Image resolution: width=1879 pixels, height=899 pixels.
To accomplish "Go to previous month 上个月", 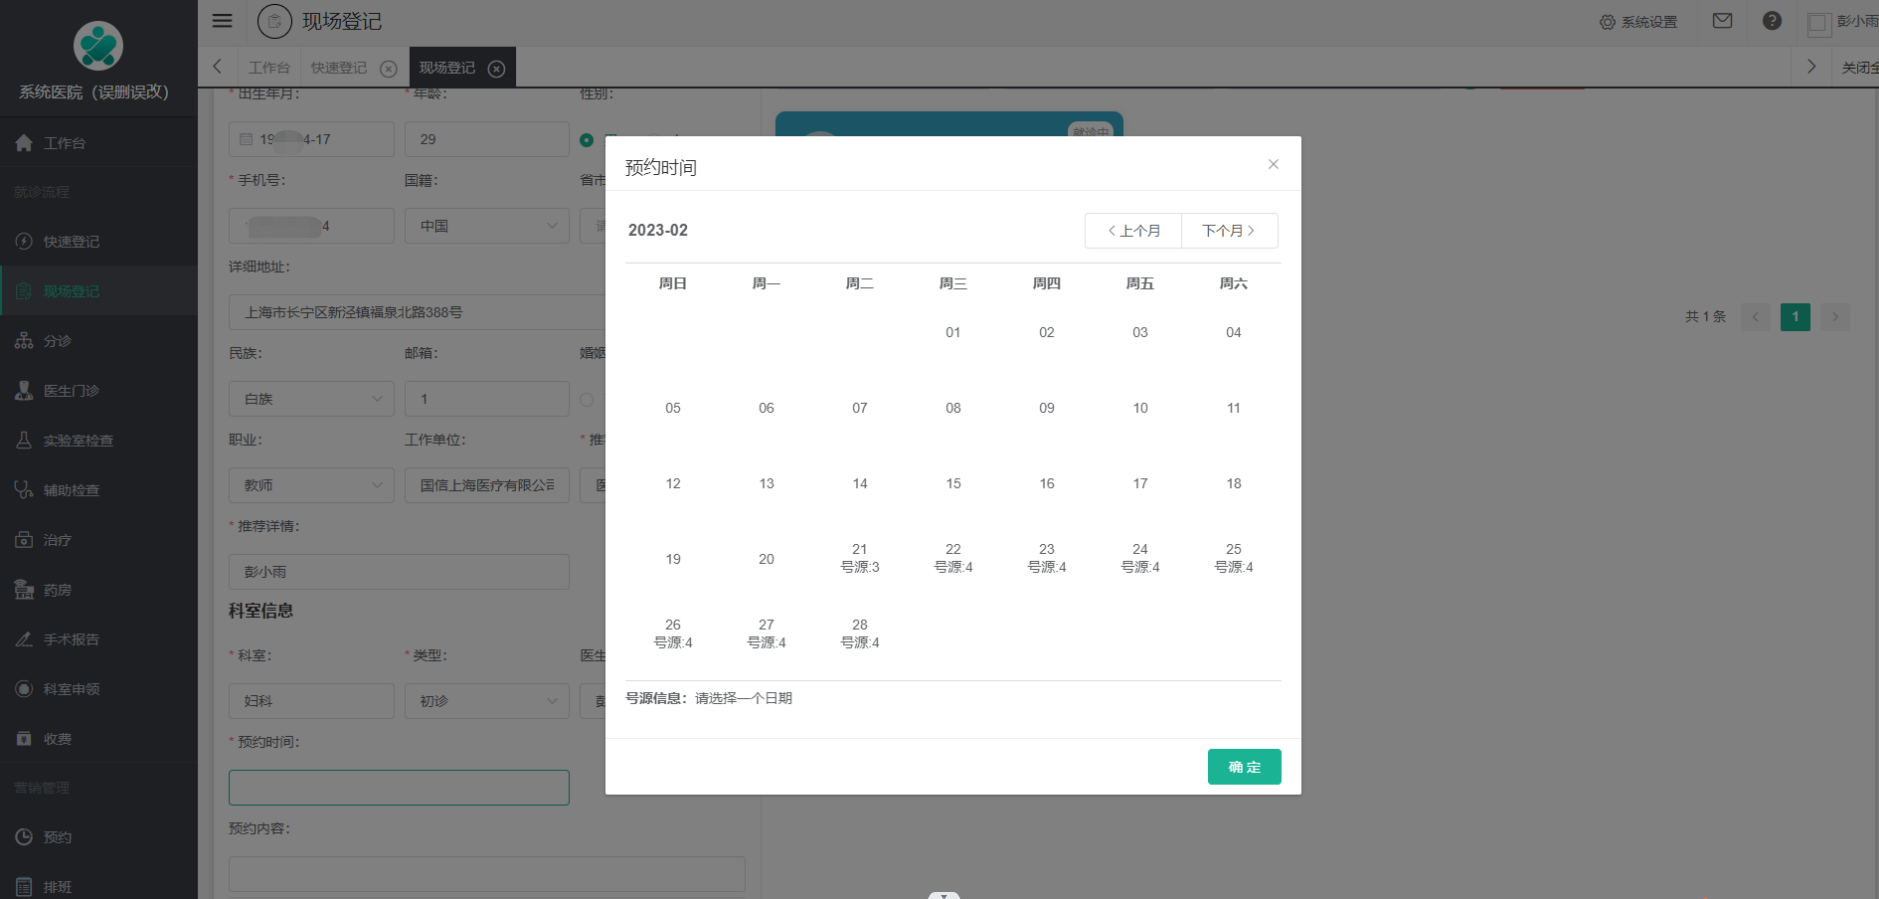I will 1133,231.
